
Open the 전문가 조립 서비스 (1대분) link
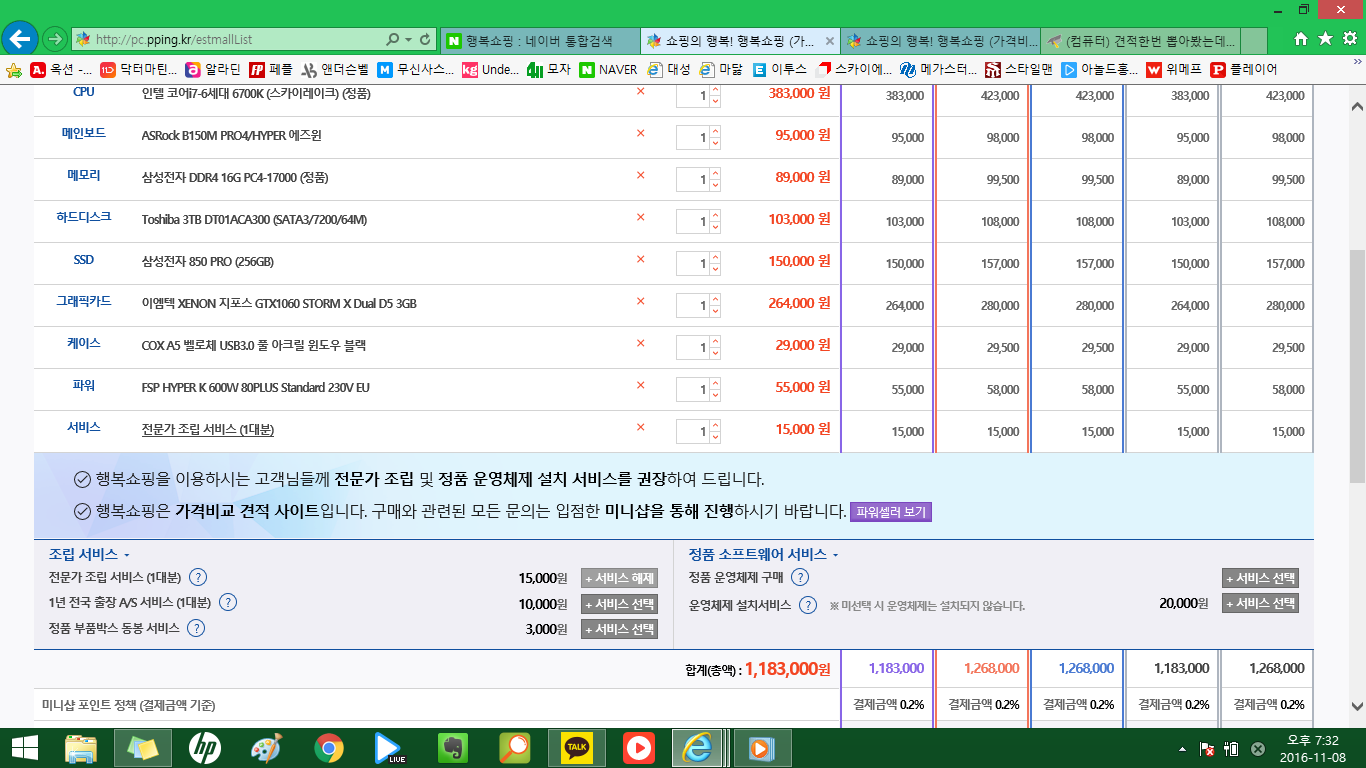(208, 429)
